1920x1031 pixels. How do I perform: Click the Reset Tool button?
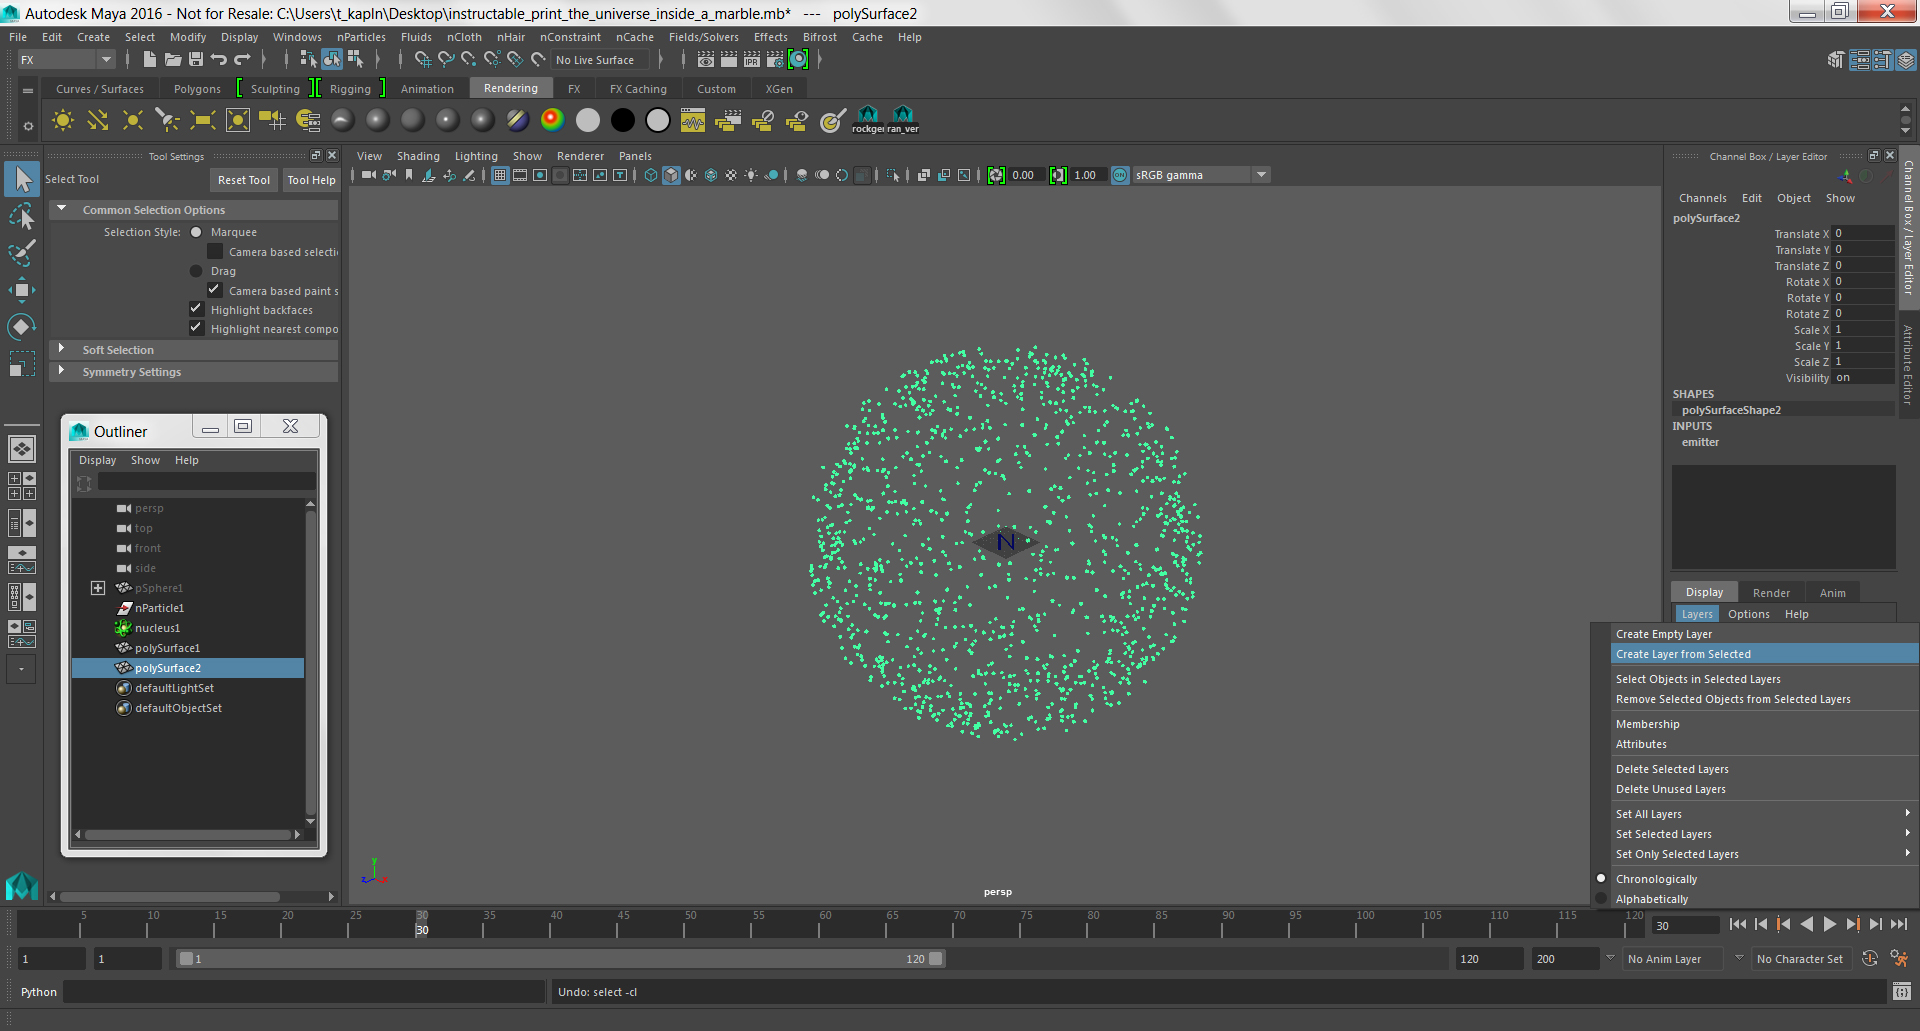244,180
